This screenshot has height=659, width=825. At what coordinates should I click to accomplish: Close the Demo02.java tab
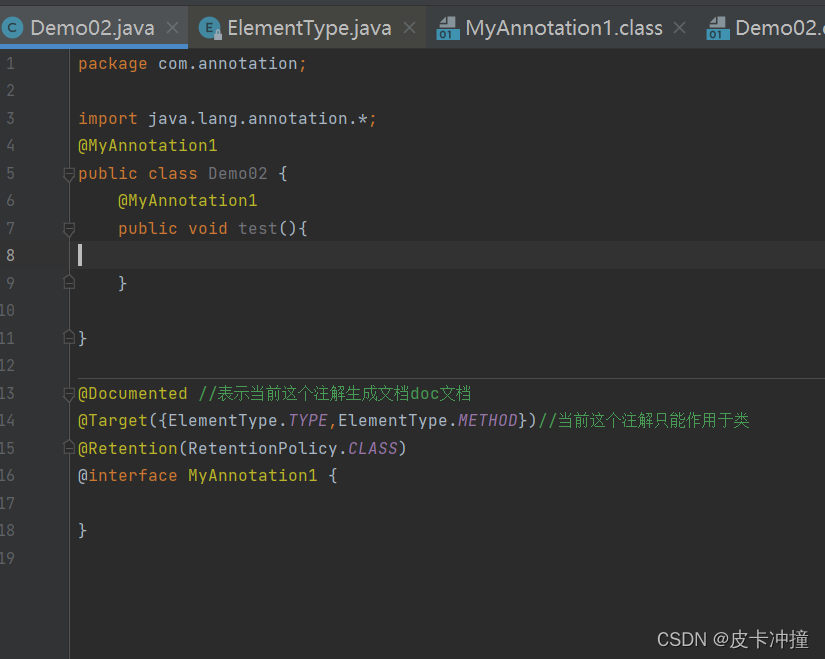click(173, 28)
